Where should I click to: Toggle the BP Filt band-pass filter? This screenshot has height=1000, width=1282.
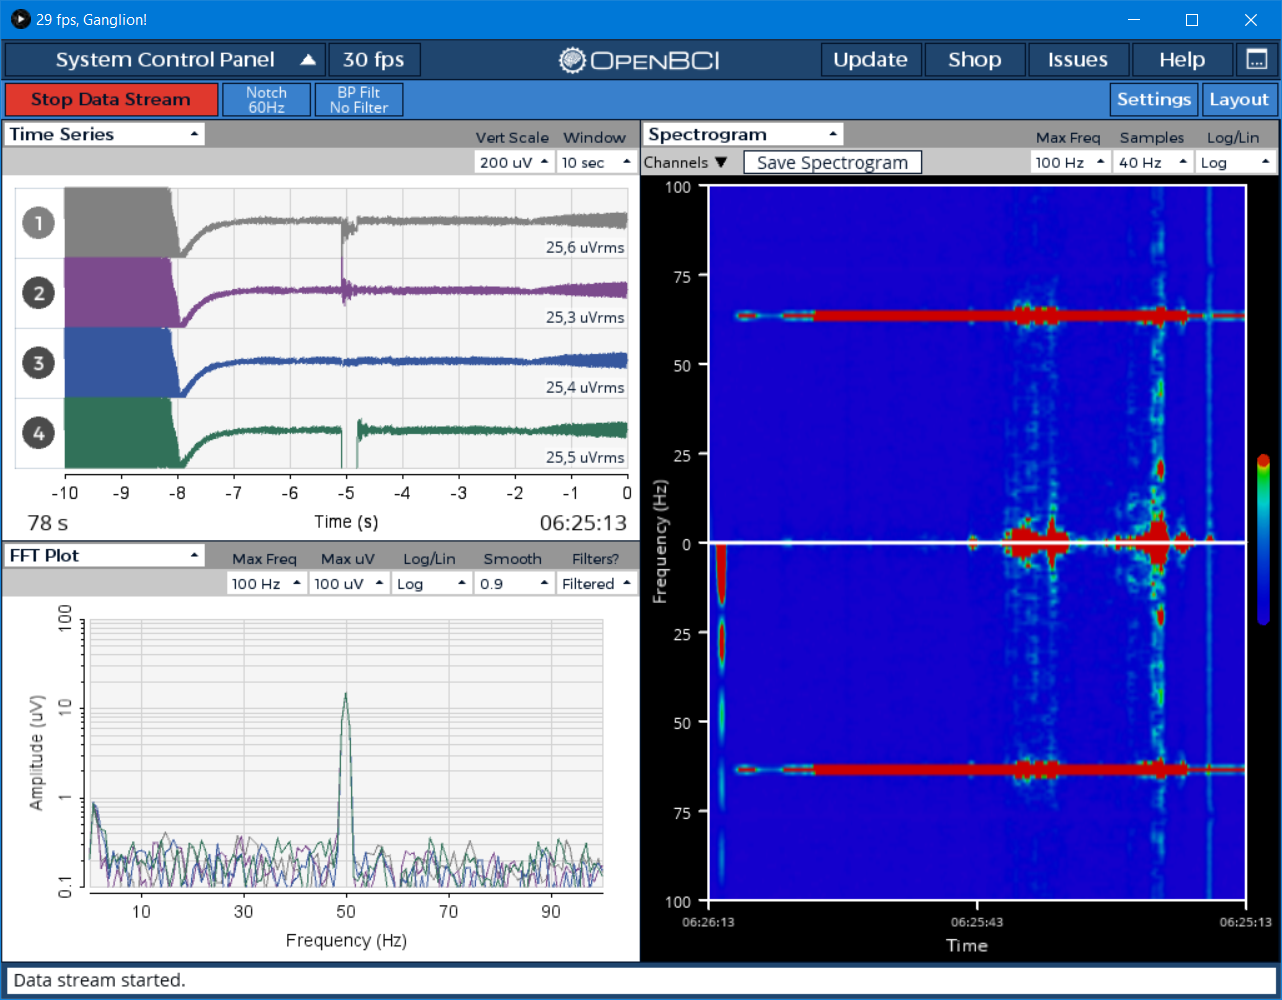[x=358, y=99]
